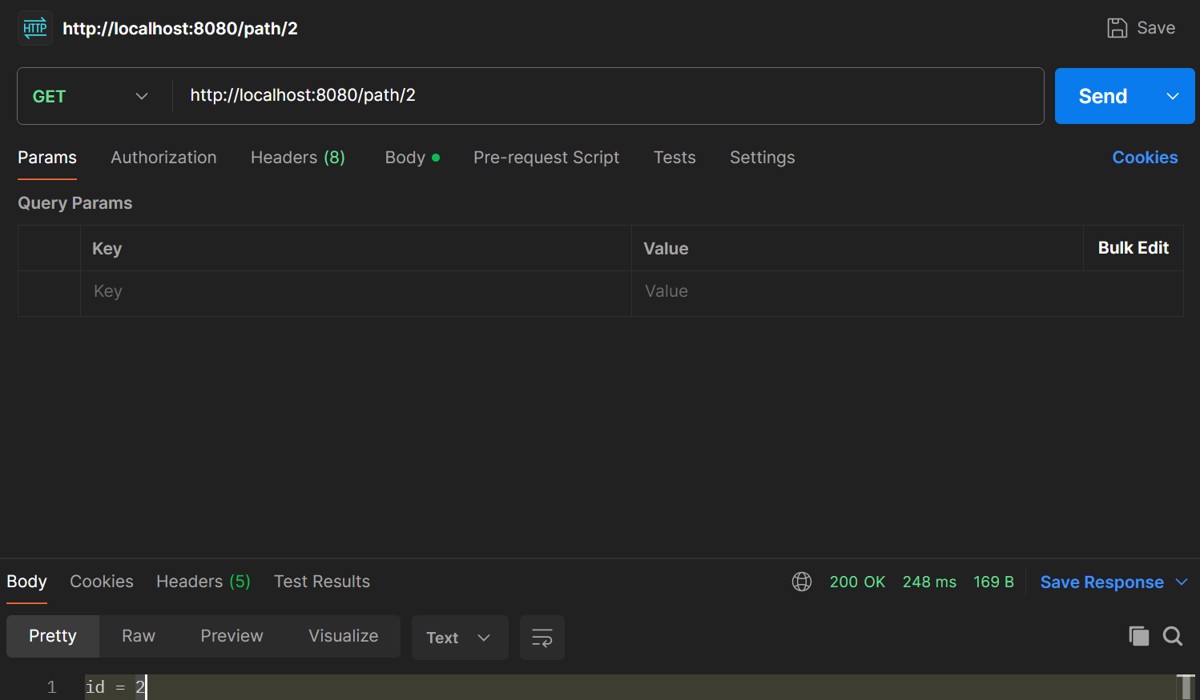1200x700 pixels.
Task: Click the network globe icon
Action: click(801, 582)
